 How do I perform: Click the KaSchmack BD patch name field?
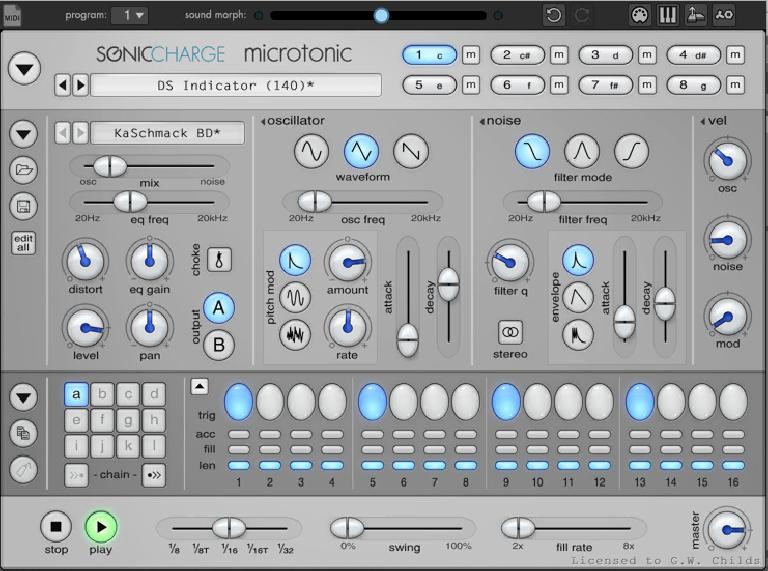[168, 133]
